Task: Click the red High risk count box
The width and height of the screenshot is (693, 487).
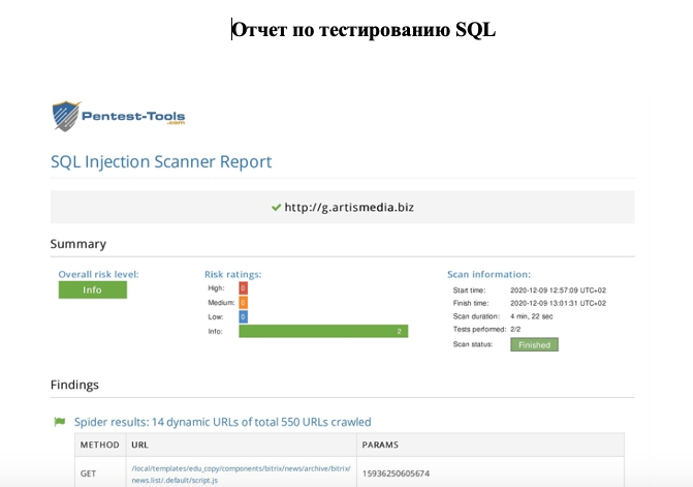Action: click(x=243, y=288)
